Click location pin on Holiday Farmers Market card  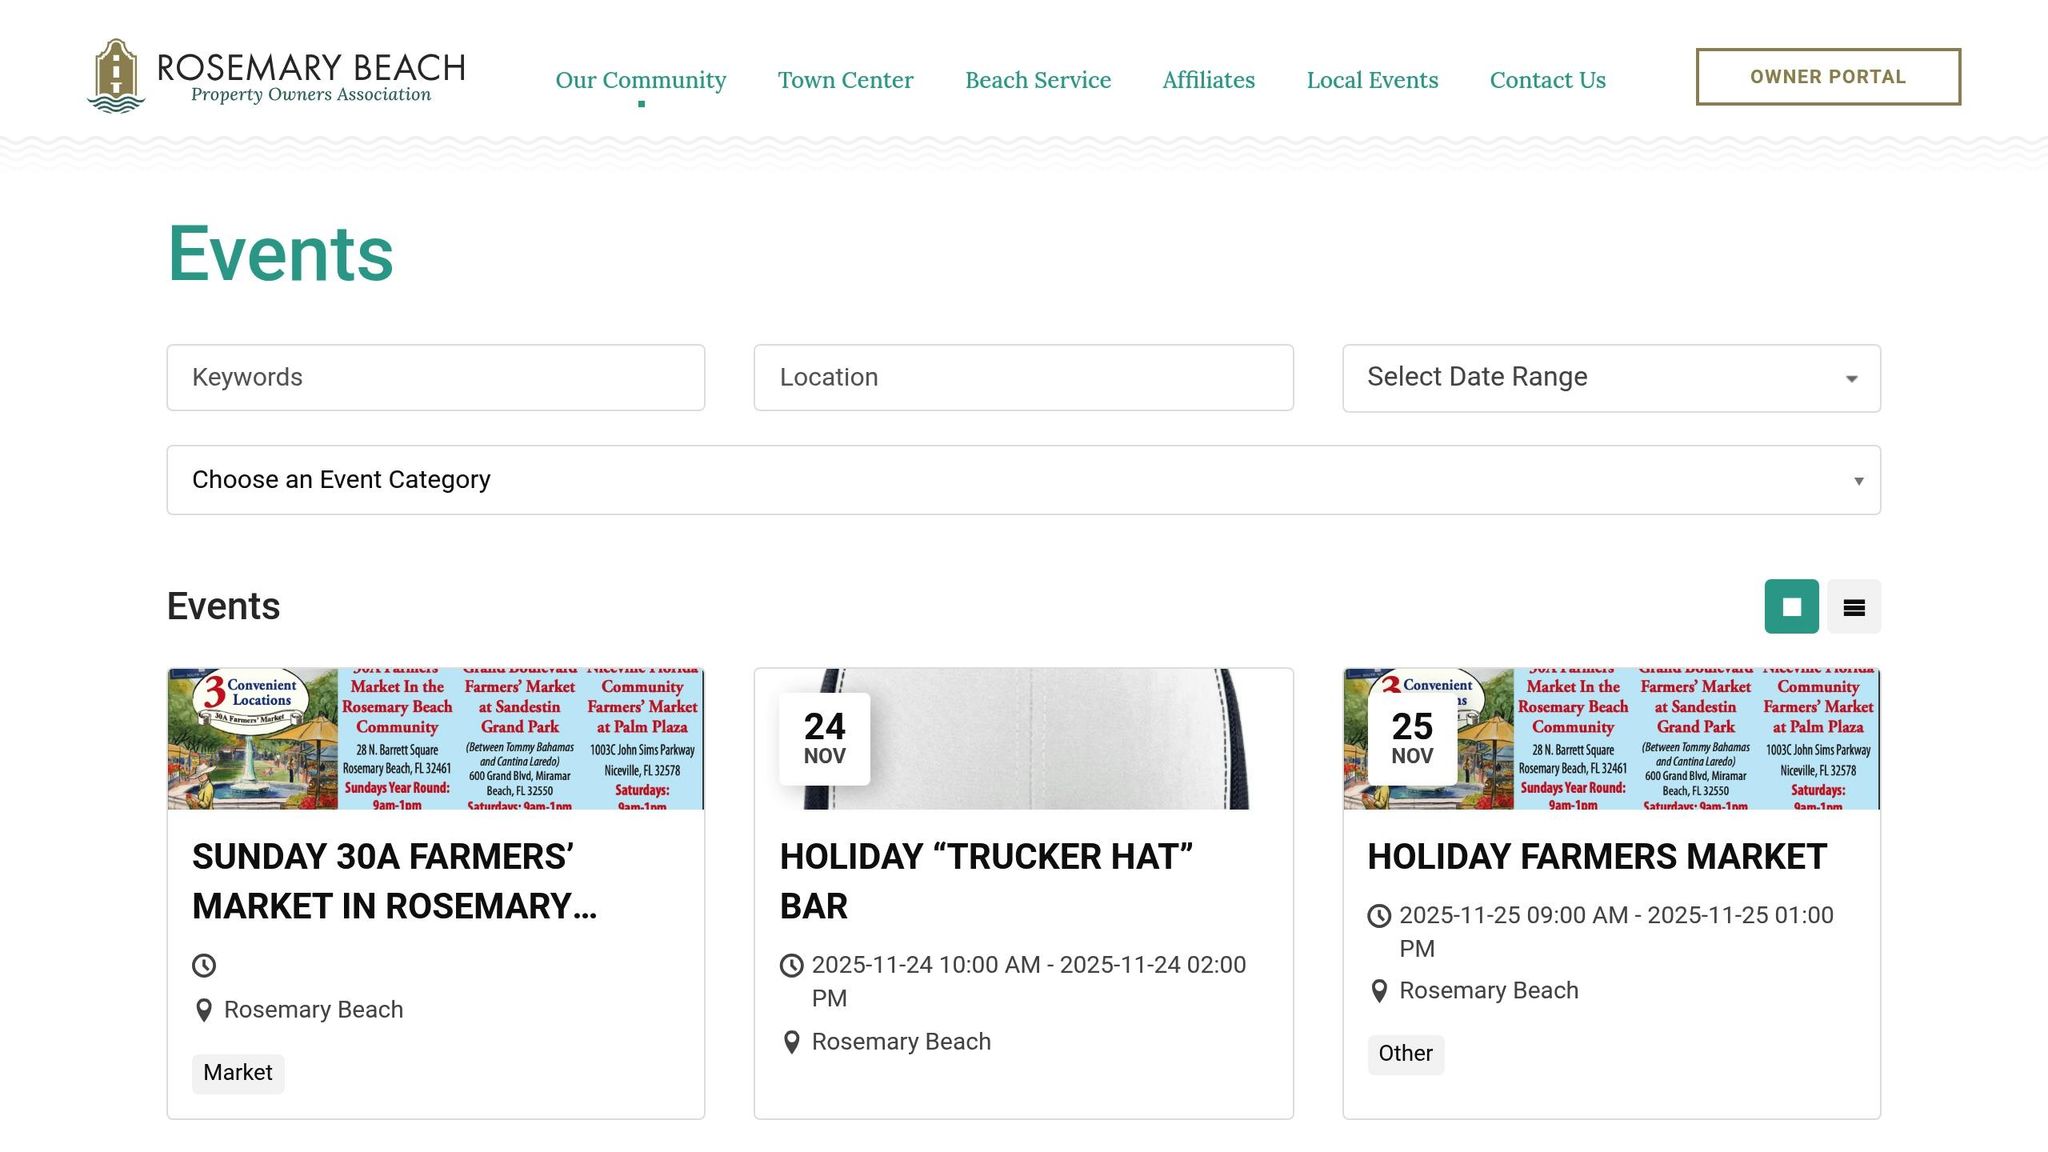tap(1379, 991)
